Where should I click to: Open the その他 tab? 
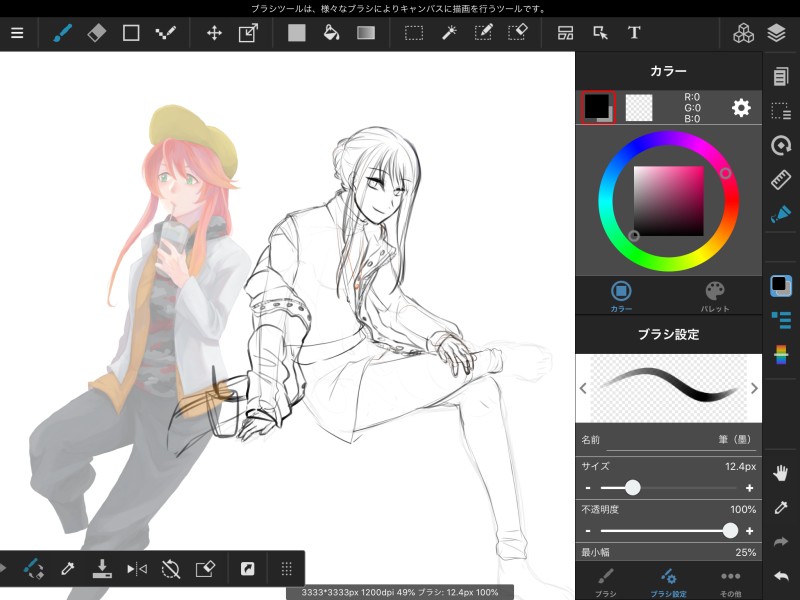[x=730, y=582]
